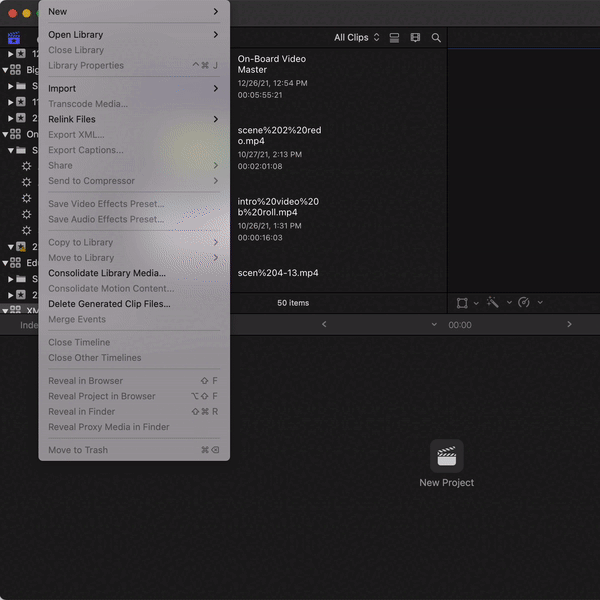Image resolution: width=600 pixels, height=600 pixels.
Task: Select Reveal Proxy Media in Finder
Action: (134, 427)
